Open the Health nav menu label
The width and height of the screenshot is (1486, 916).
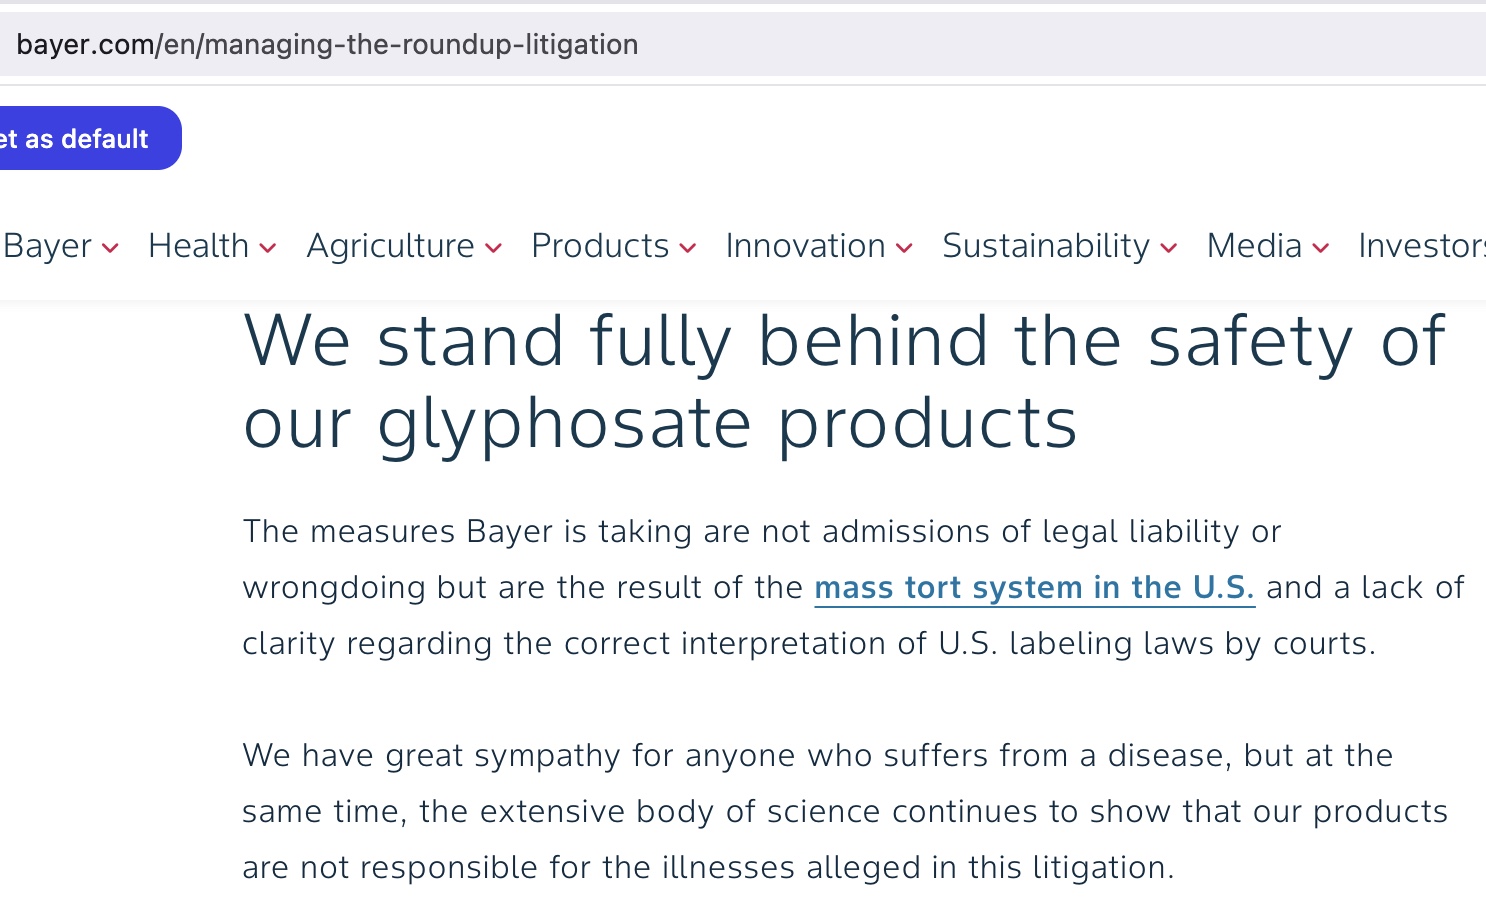198,246
